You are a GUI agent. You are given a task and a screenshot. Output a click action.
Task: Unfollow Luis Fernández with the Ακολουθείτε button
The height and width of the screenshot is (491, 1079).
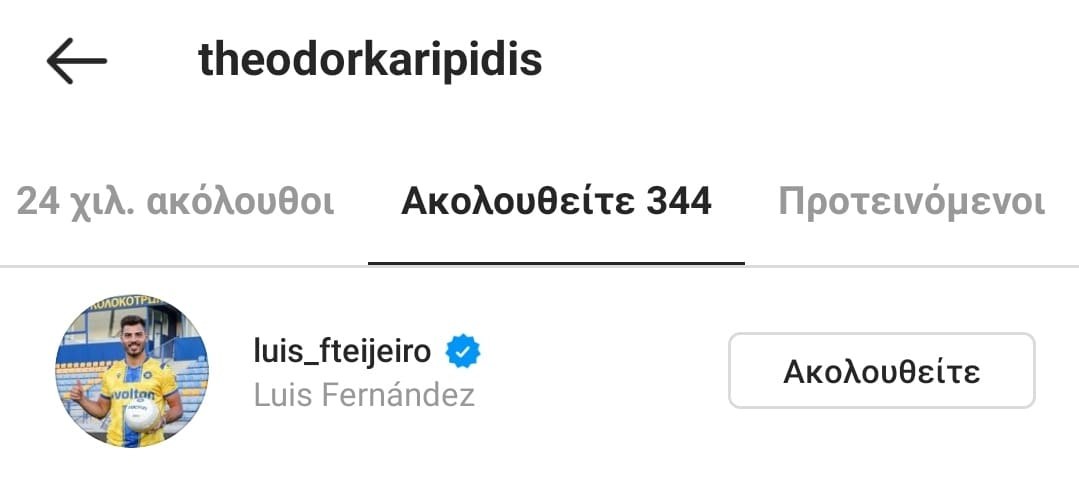pos(882,371)
